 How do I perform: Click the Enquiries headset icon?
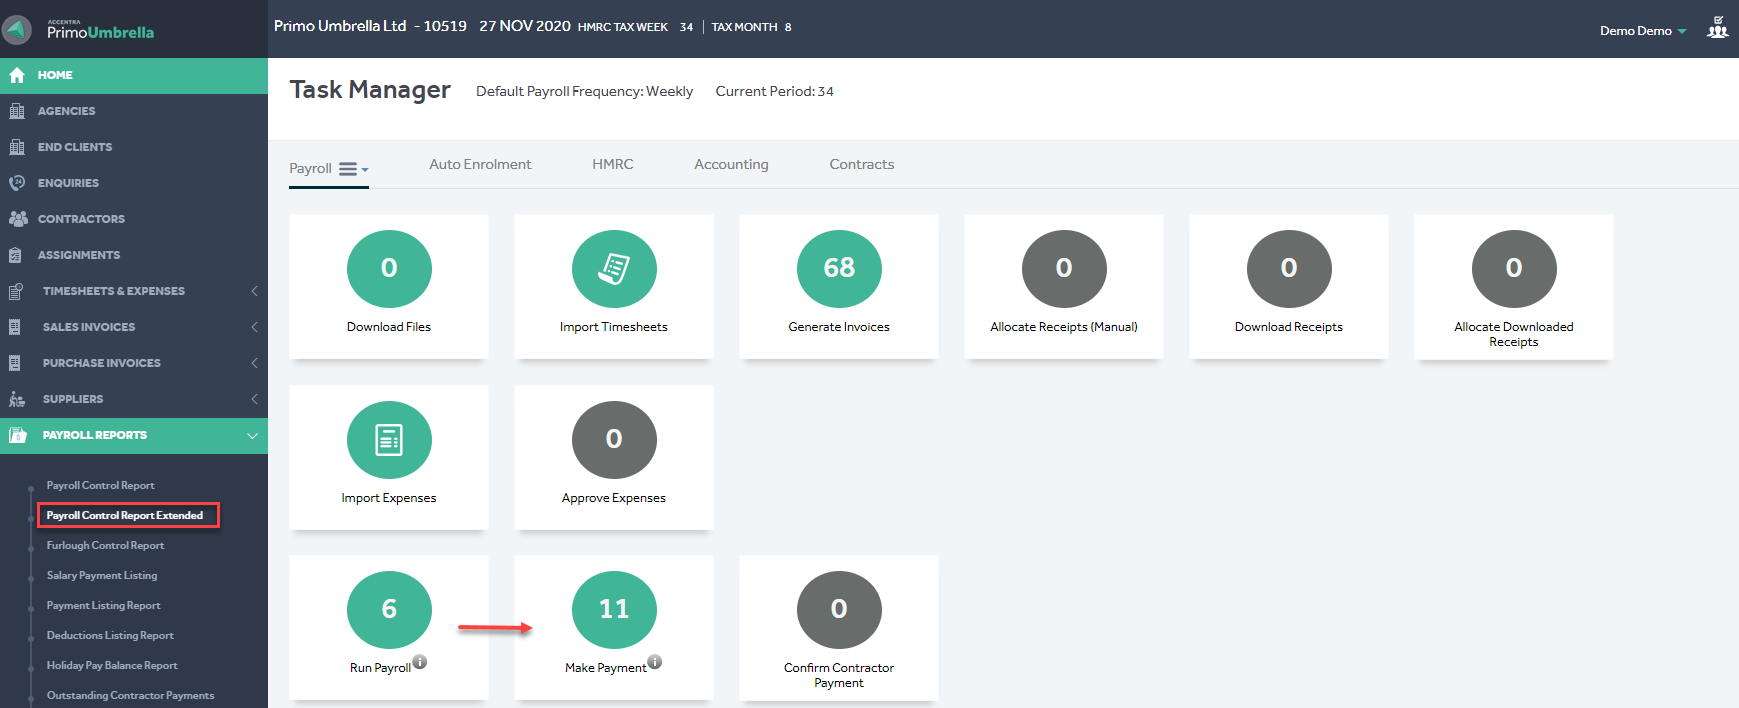(x=17, y=183)
